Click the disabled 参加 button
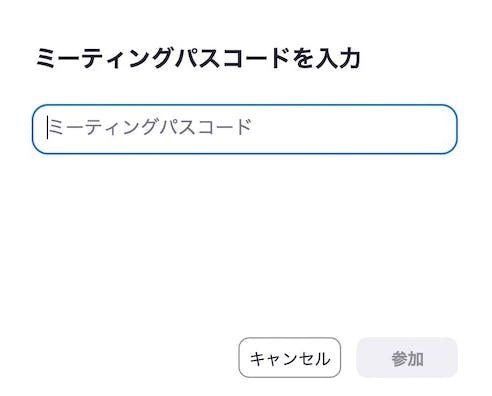This screenshot has width=492, height=396. [407, 357]
